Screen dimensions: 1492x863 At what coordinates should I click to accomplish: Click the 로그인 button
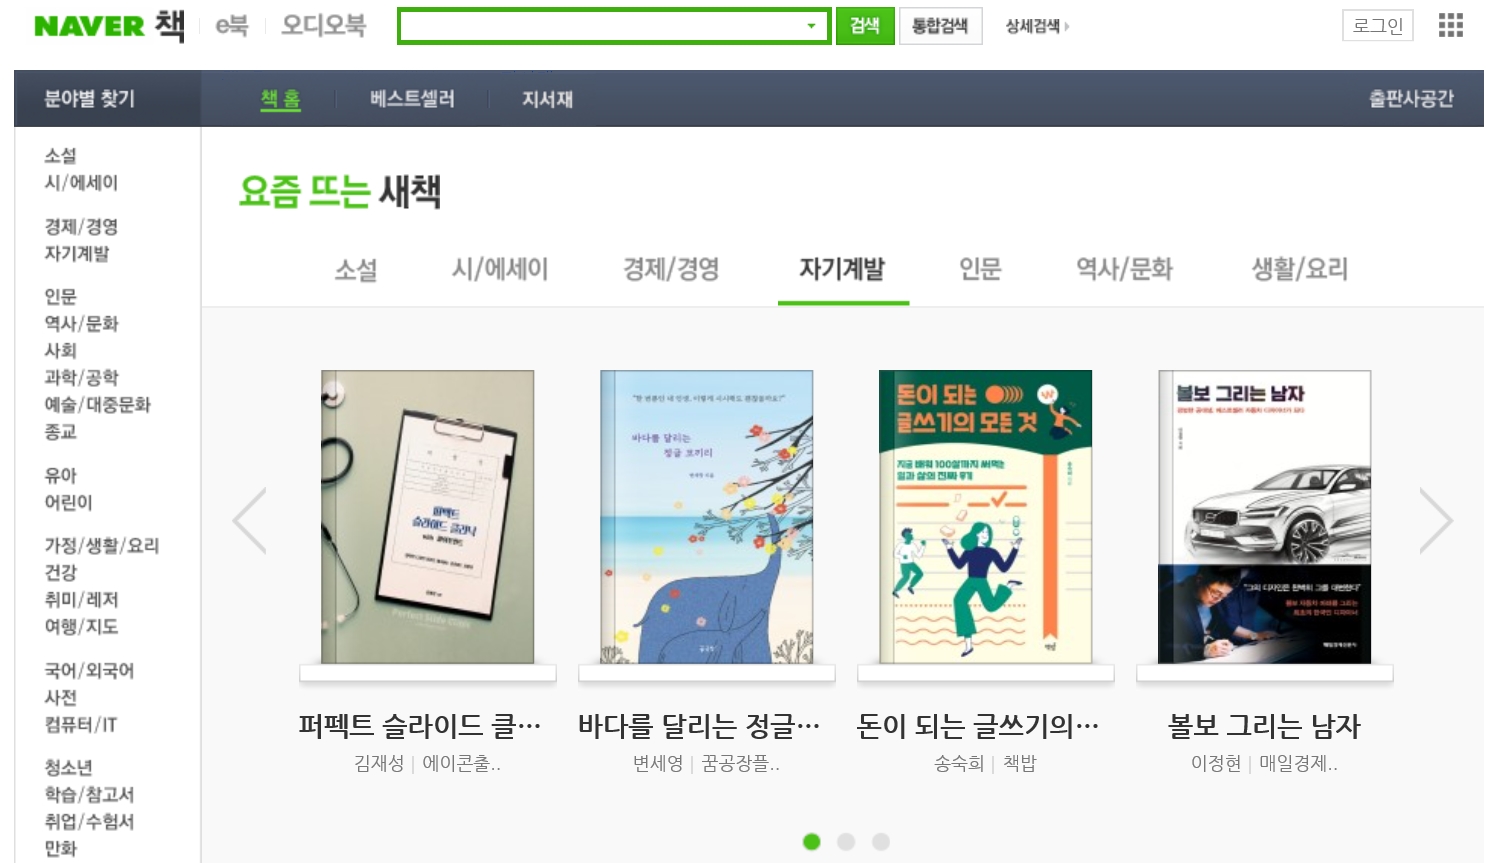click(x=1377, y=26)
